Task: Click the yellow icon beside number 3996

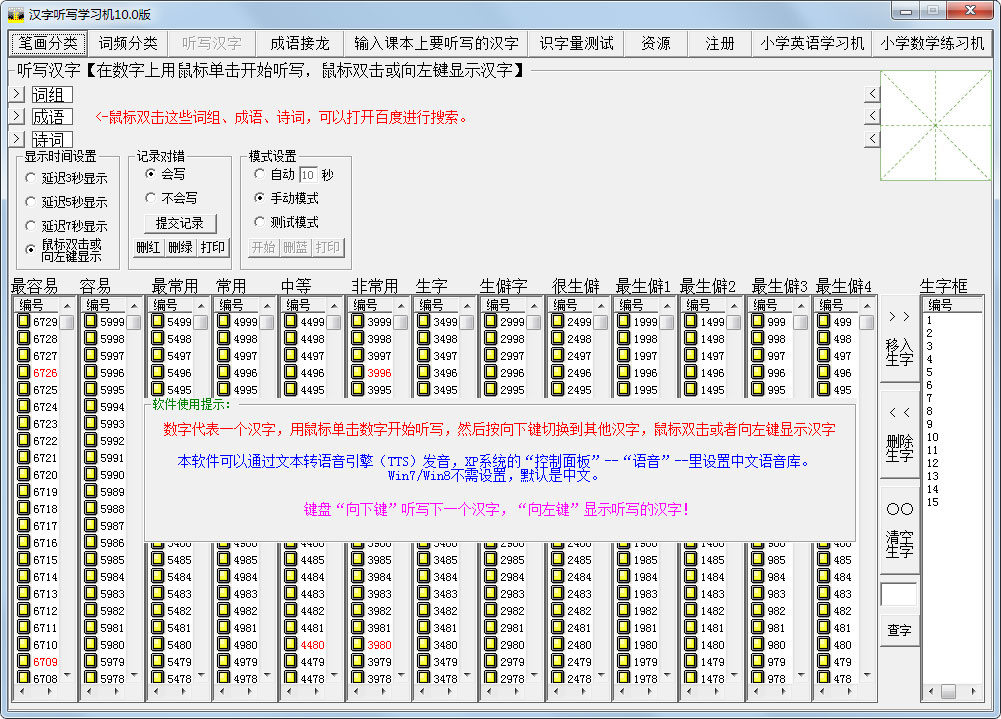Action: 358,372
